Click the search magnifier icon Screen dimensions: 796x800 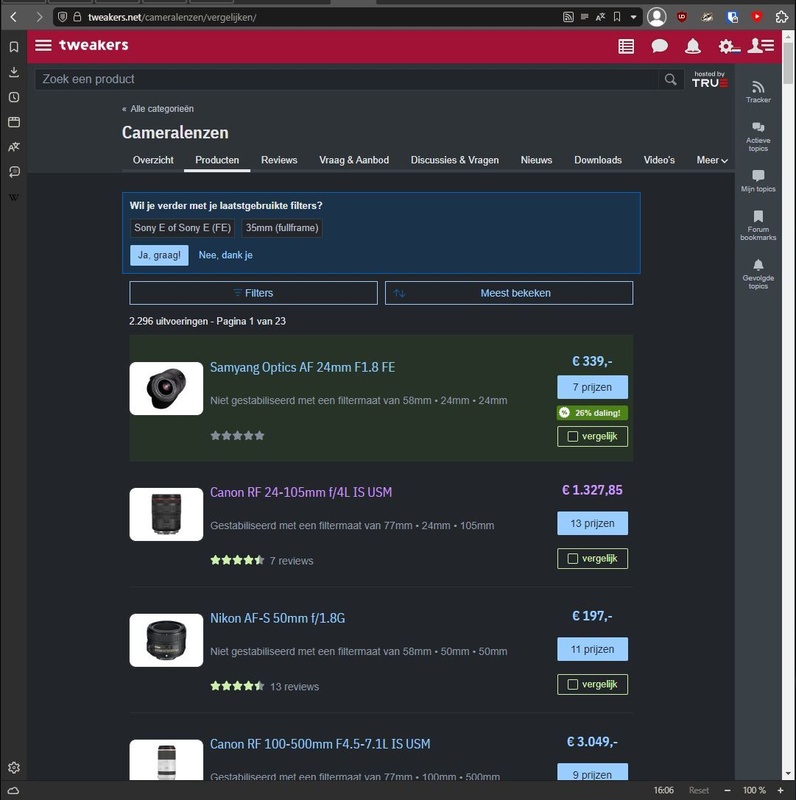[670, 79]
